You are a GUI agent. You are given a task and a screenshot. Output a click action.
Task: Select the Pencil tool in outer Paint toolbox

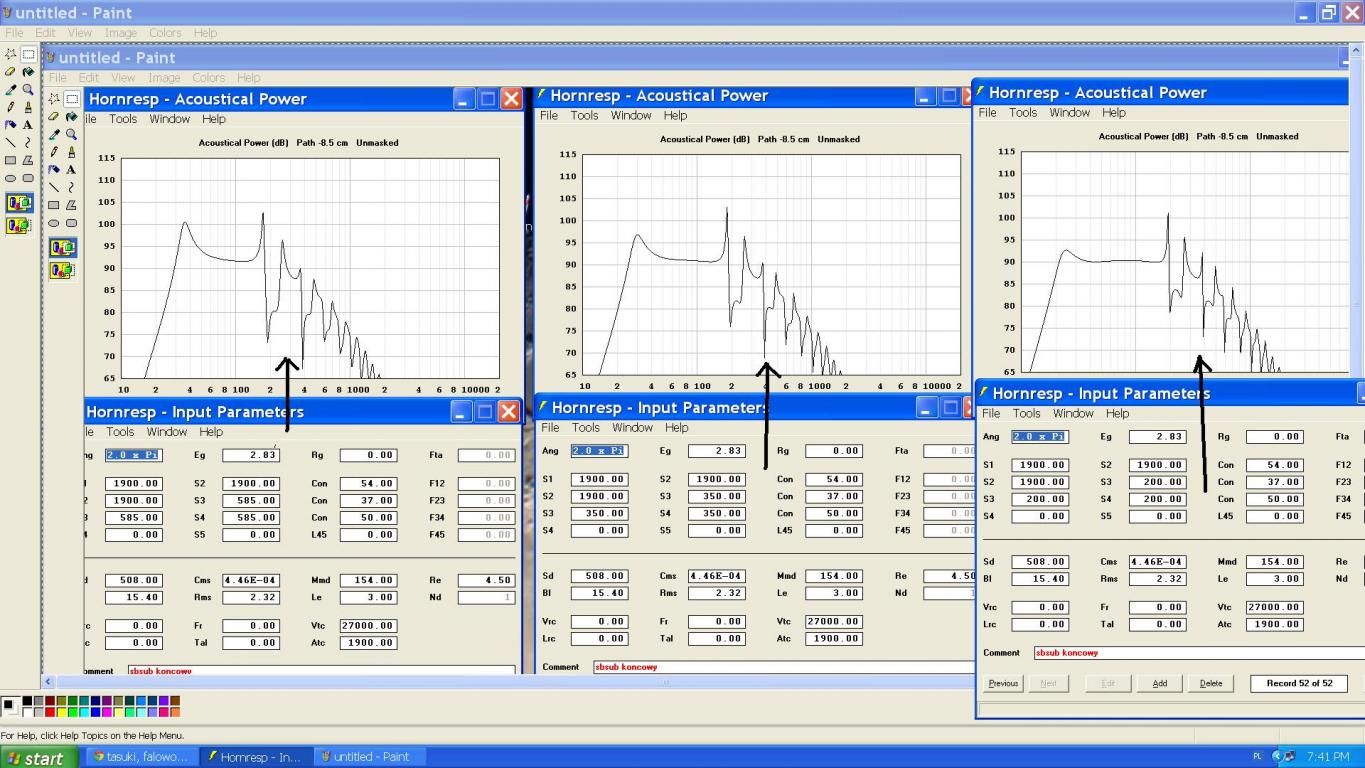[x=11, y=107]
